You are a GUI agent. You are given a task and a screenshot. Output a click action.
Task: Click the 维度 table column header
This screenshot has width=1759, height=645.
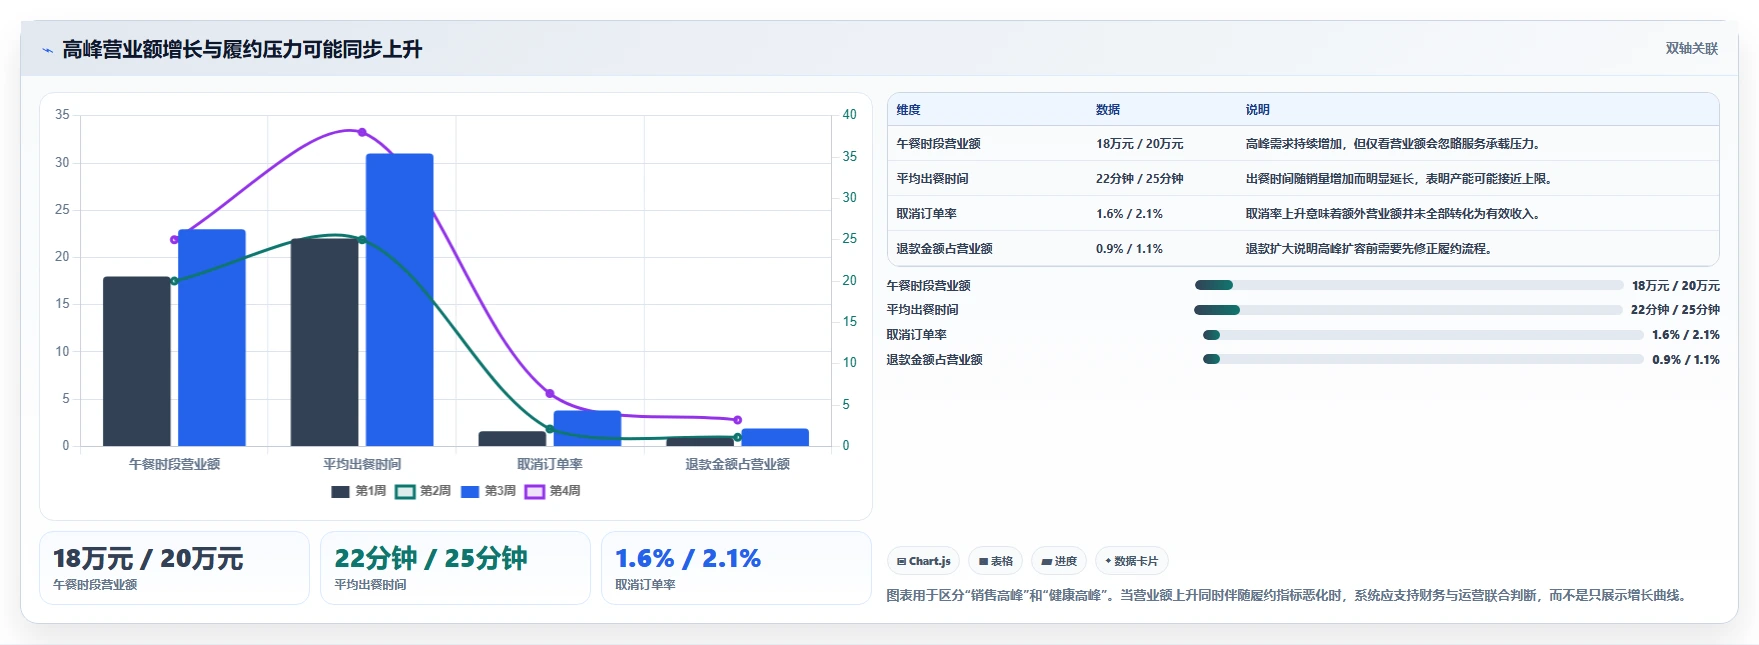point(908,110)
